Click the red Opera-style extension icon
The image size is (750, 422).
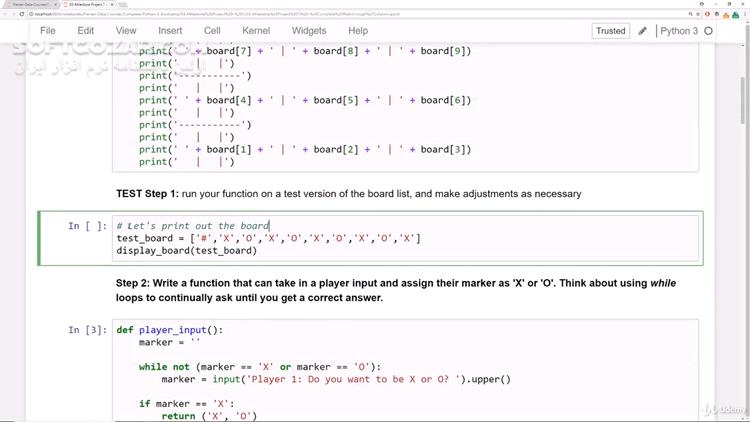coord(707,14)
